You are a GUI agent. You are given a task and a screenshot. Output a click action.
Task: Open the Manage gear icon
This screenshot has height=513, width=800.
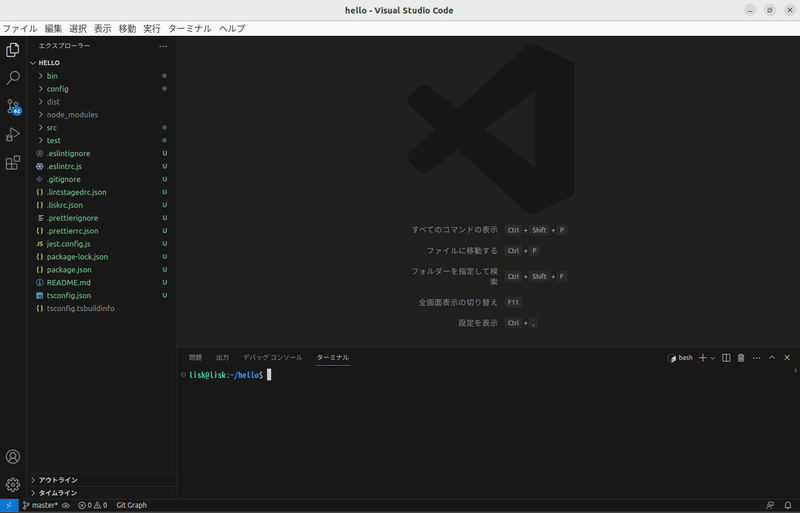pos(13,484)
